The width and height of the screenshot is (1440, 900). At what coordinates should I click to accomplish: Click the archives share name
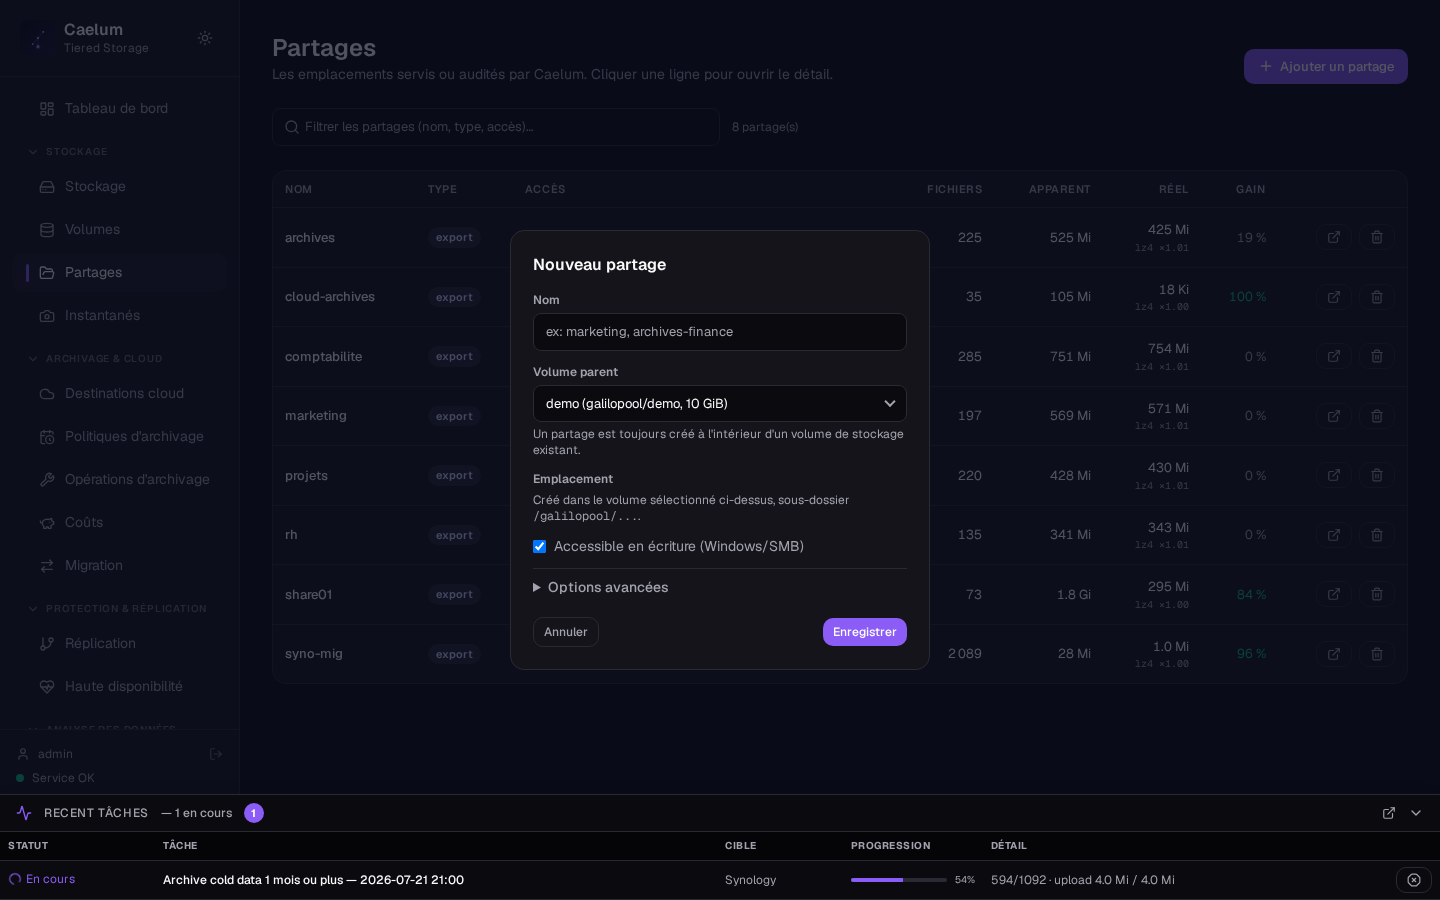click(310, 238)
